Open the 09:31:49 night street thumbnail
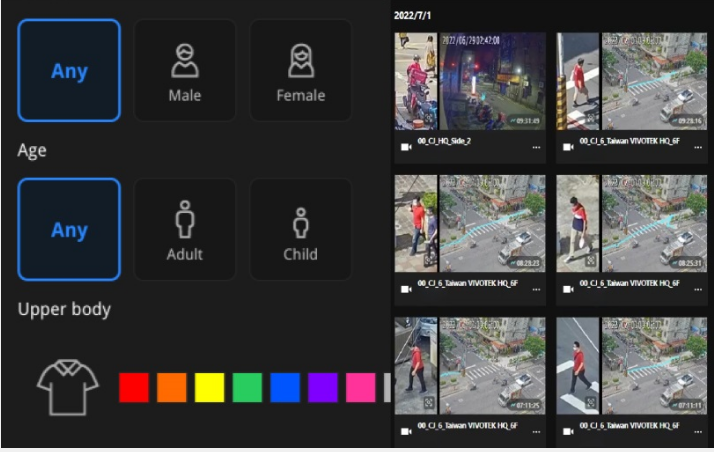Image resolution: width=714 pixels, height=452 pixels. point(470,81)
